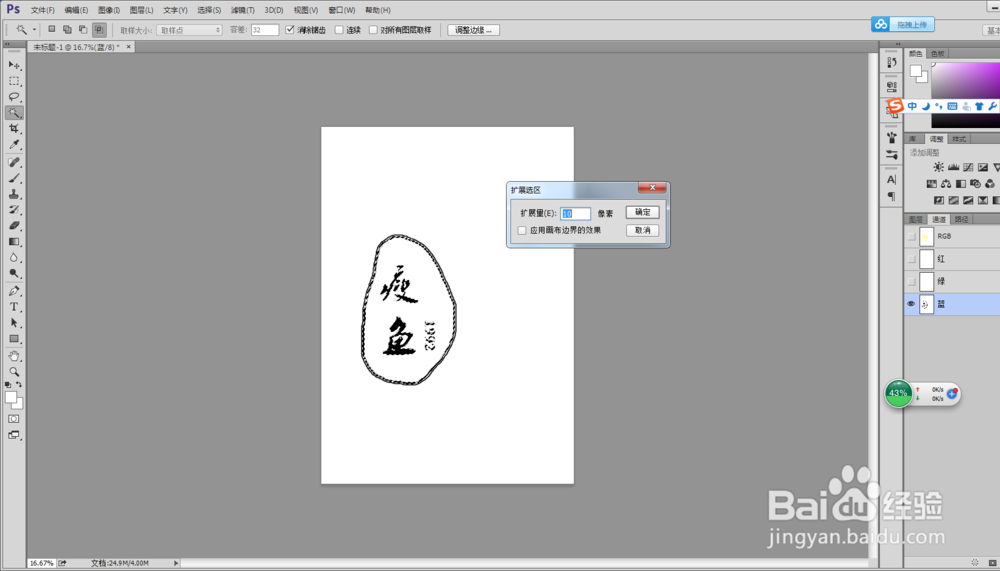
Task: Choose Intersect with selection mode icon
Action: click(x=99, y=29)
